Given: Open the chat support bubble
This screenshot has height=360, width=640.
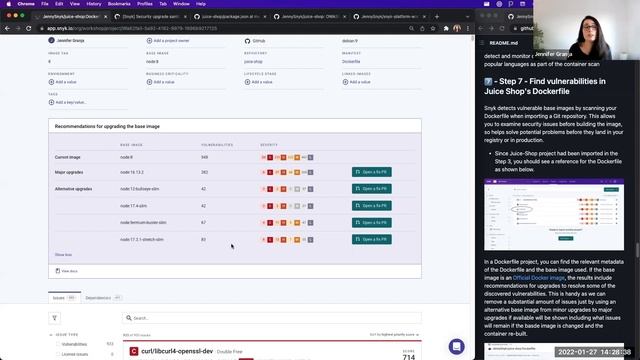Looking at the screenshot, I should tap(456, 347).
